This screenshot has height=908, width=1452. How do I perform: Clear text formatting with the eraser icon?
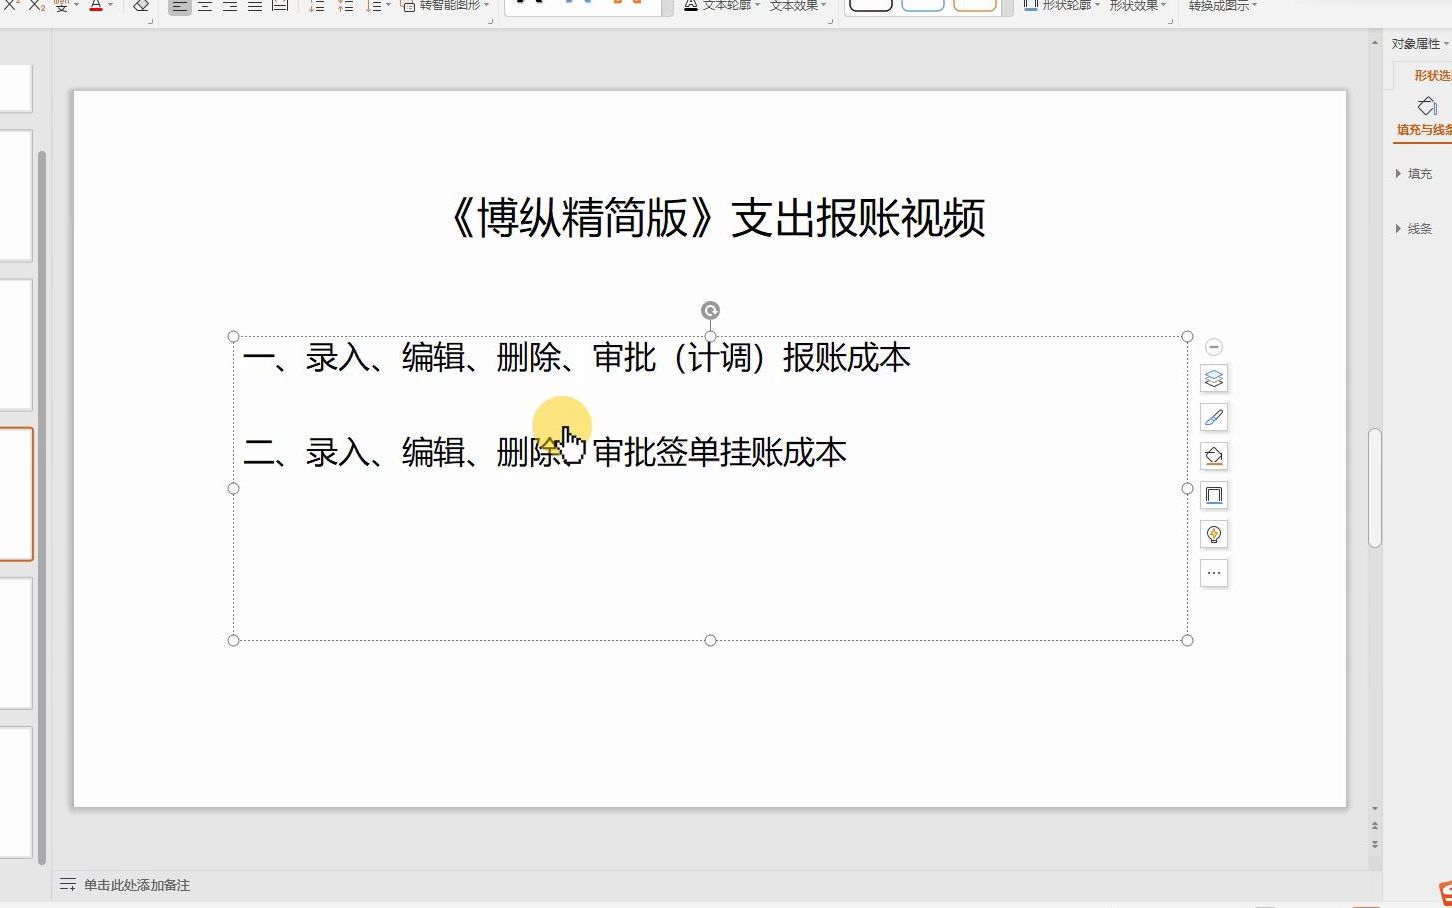[141, 5]
